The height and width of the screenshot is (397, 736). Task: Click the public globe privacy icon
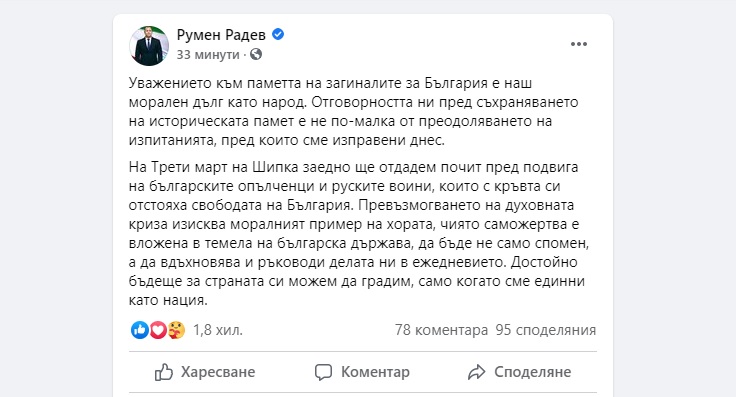tap(256, 54)
